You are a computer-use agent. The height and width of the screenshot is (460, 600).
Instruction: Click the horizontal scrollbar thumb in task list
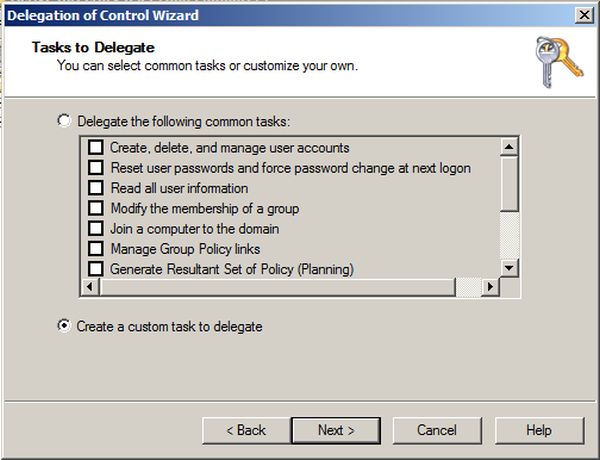[277, 287]
